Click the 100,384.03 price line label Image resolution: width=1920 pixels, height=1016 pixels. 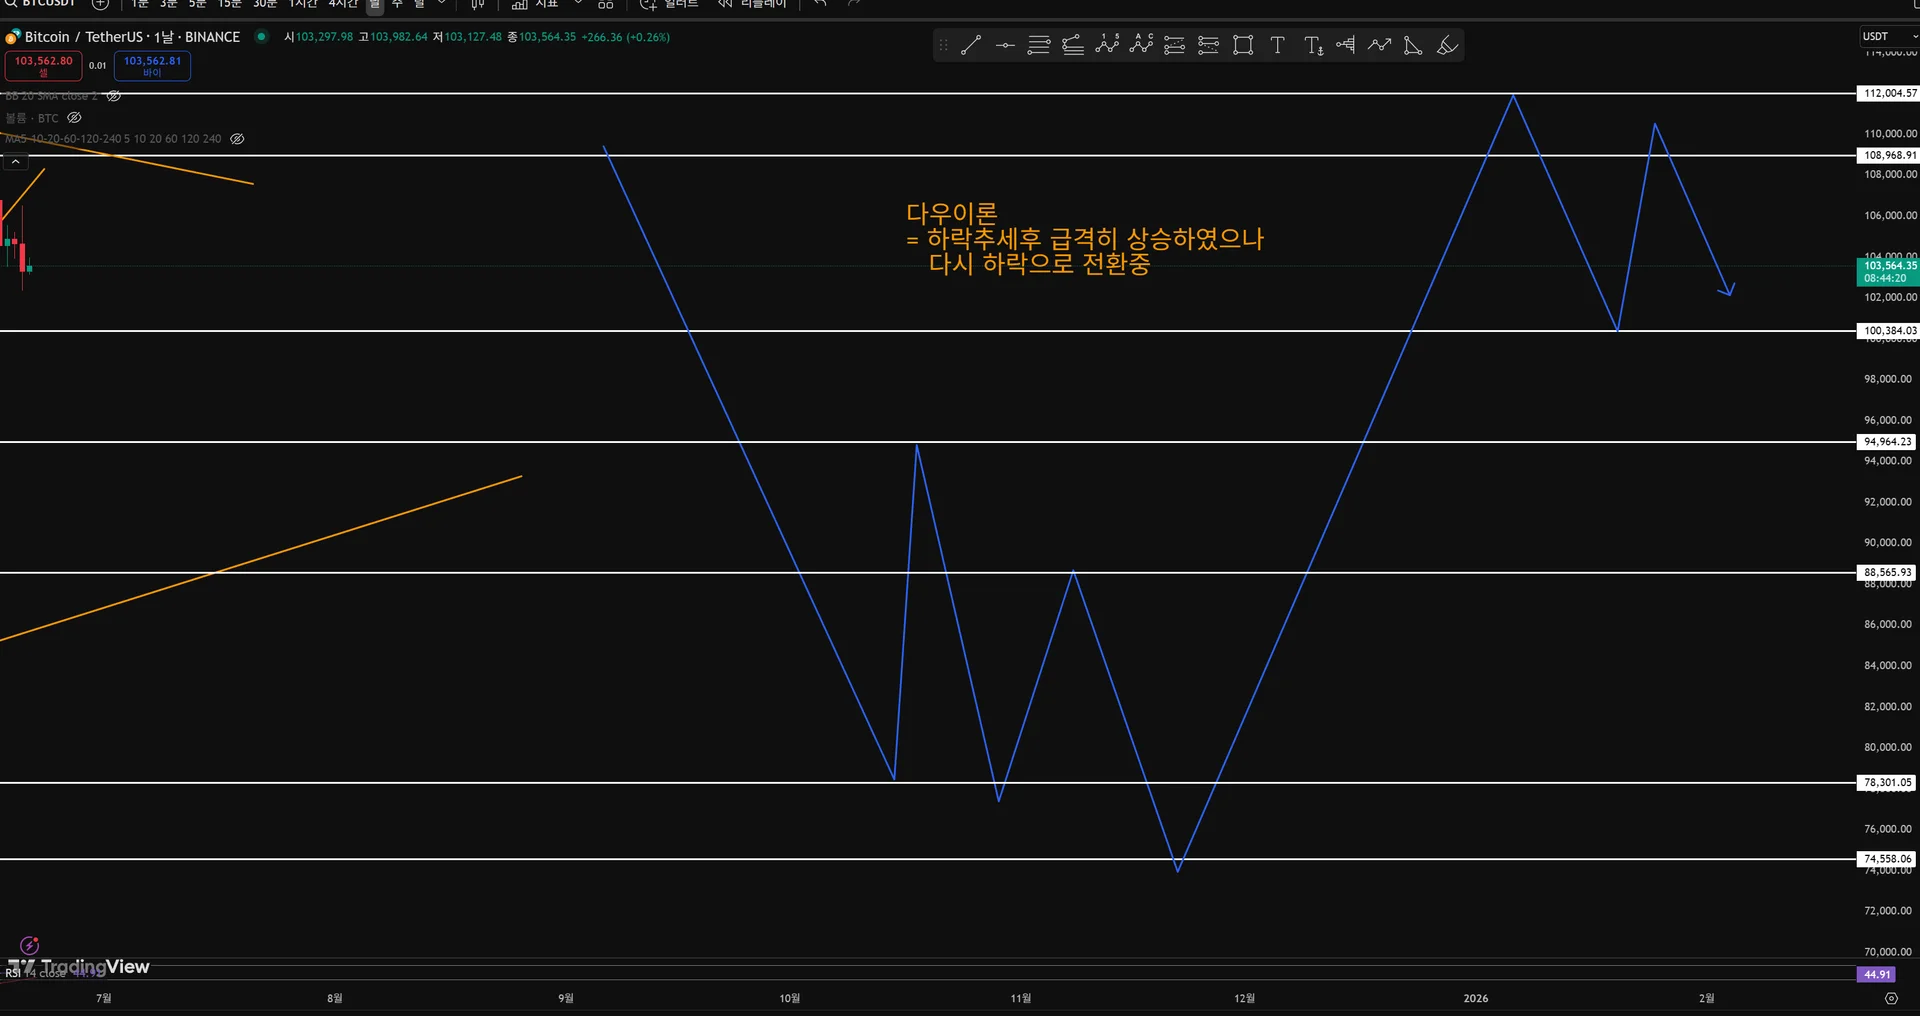(1889, 331)
